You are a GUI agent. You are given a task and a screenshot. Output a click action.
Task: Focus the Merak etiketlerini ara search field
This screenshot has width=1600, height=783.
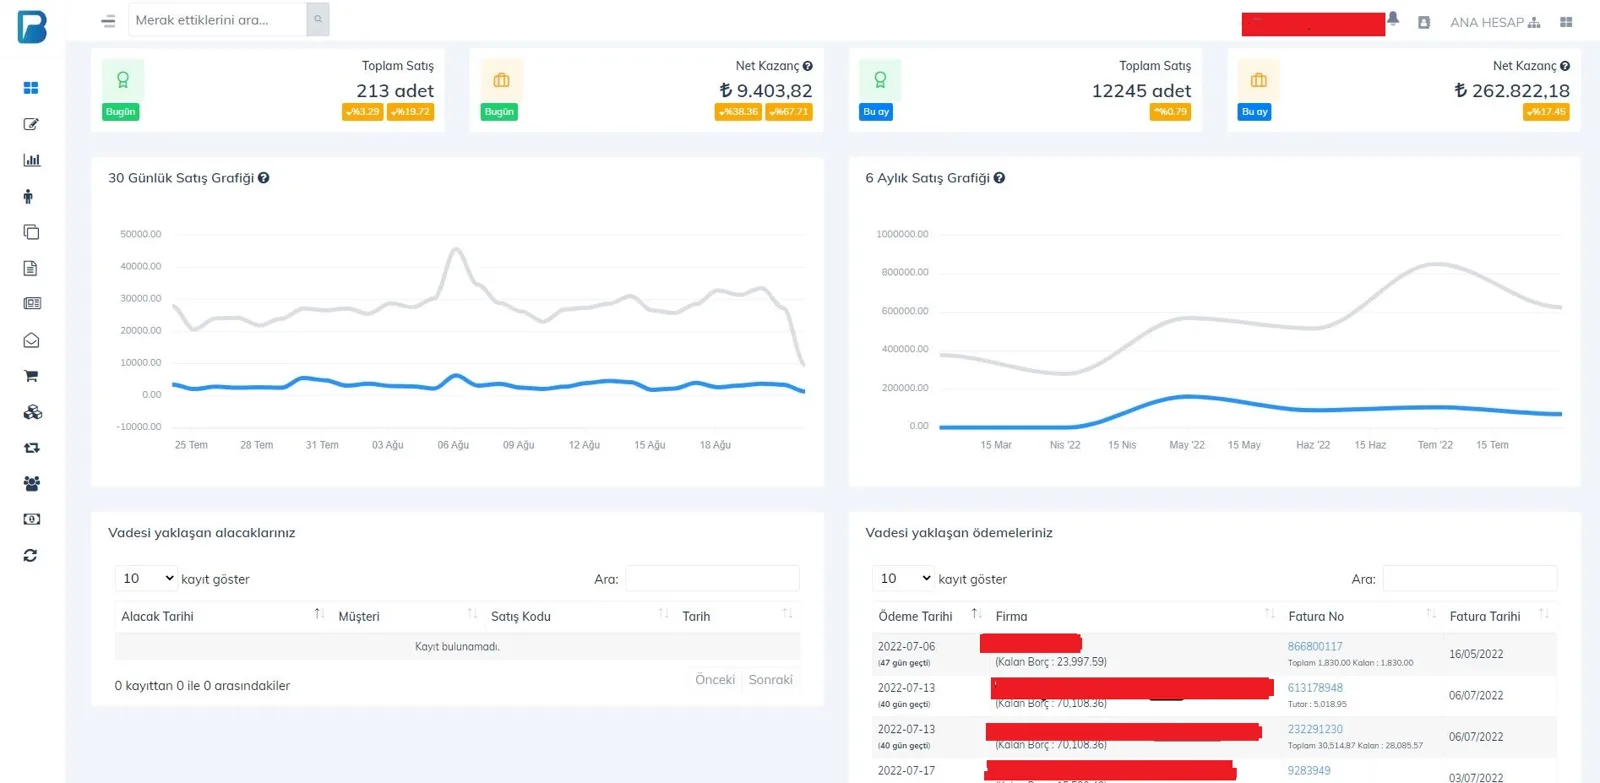pos(217,19)
